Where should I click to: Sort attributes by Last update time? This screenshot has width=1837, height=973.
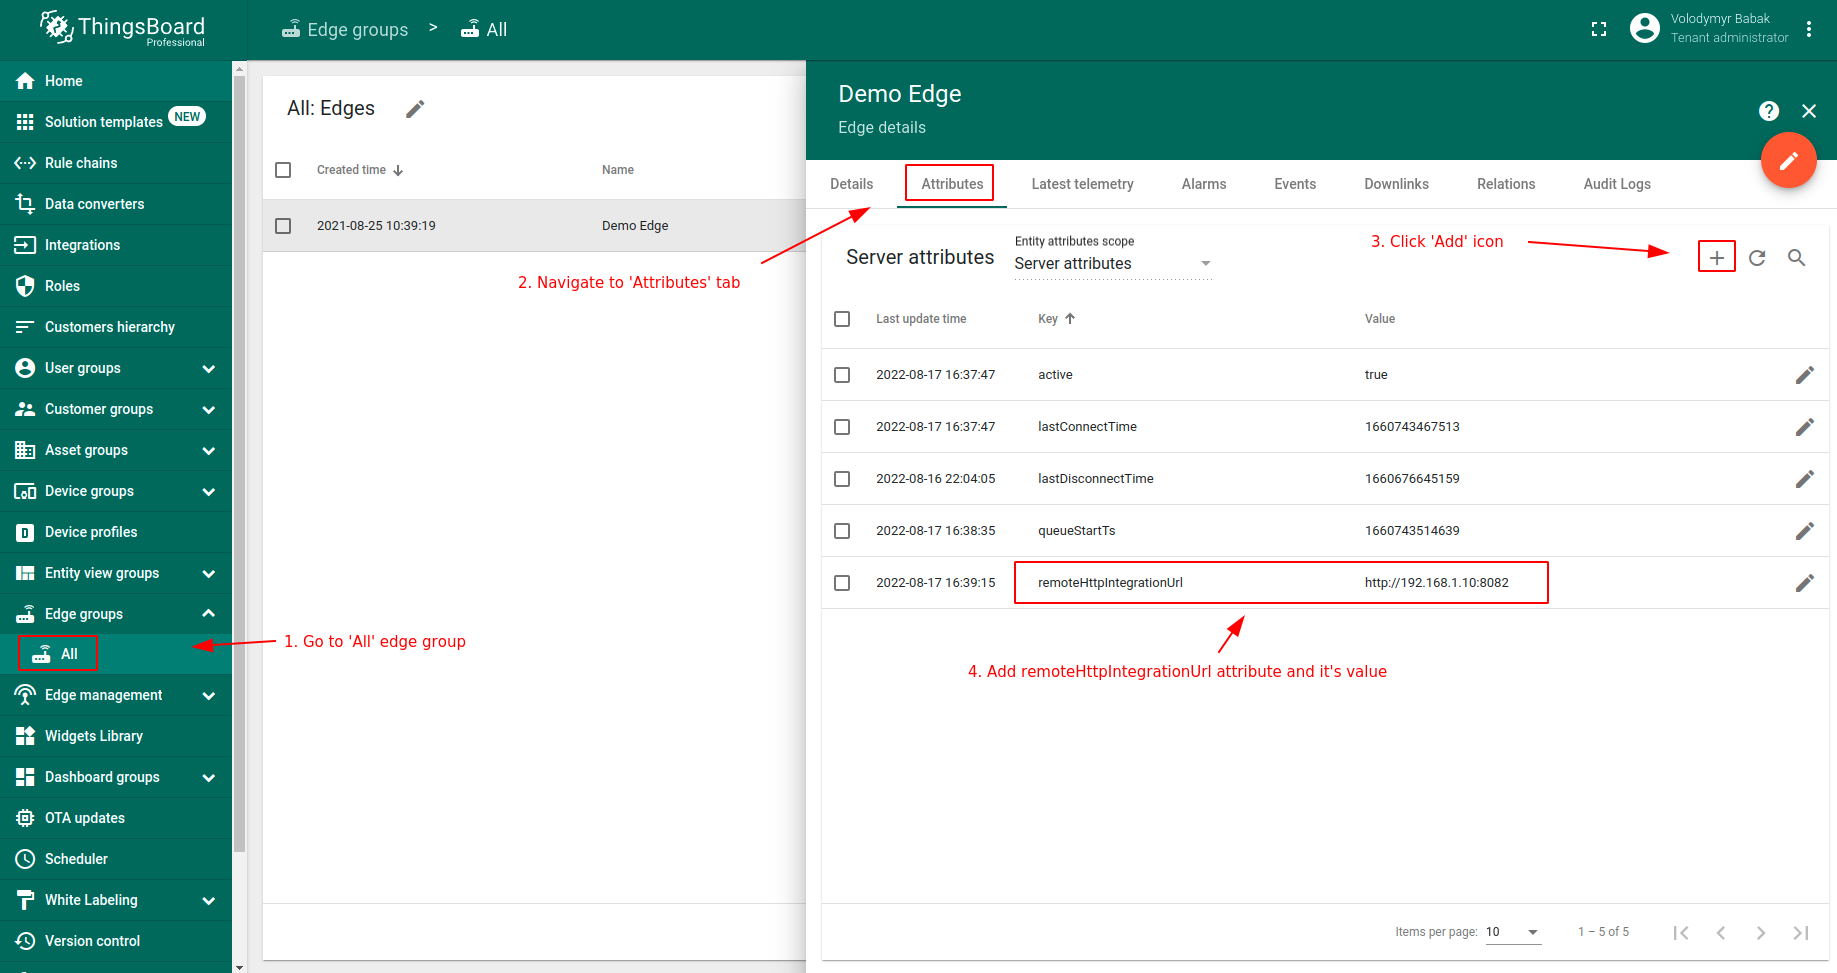(921, 319)
